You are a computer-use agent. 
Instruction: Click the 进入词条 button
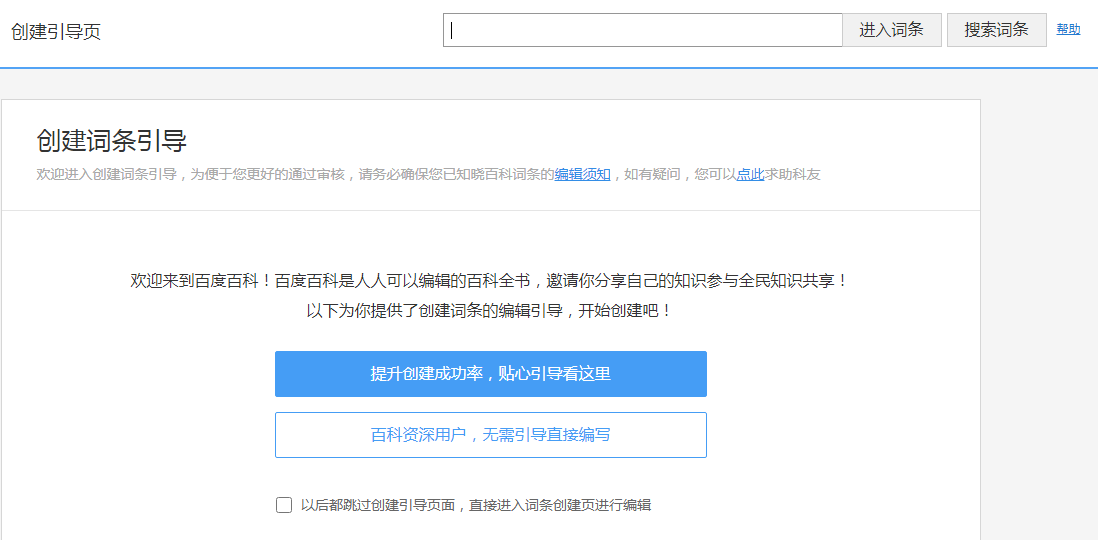[891, 30]
